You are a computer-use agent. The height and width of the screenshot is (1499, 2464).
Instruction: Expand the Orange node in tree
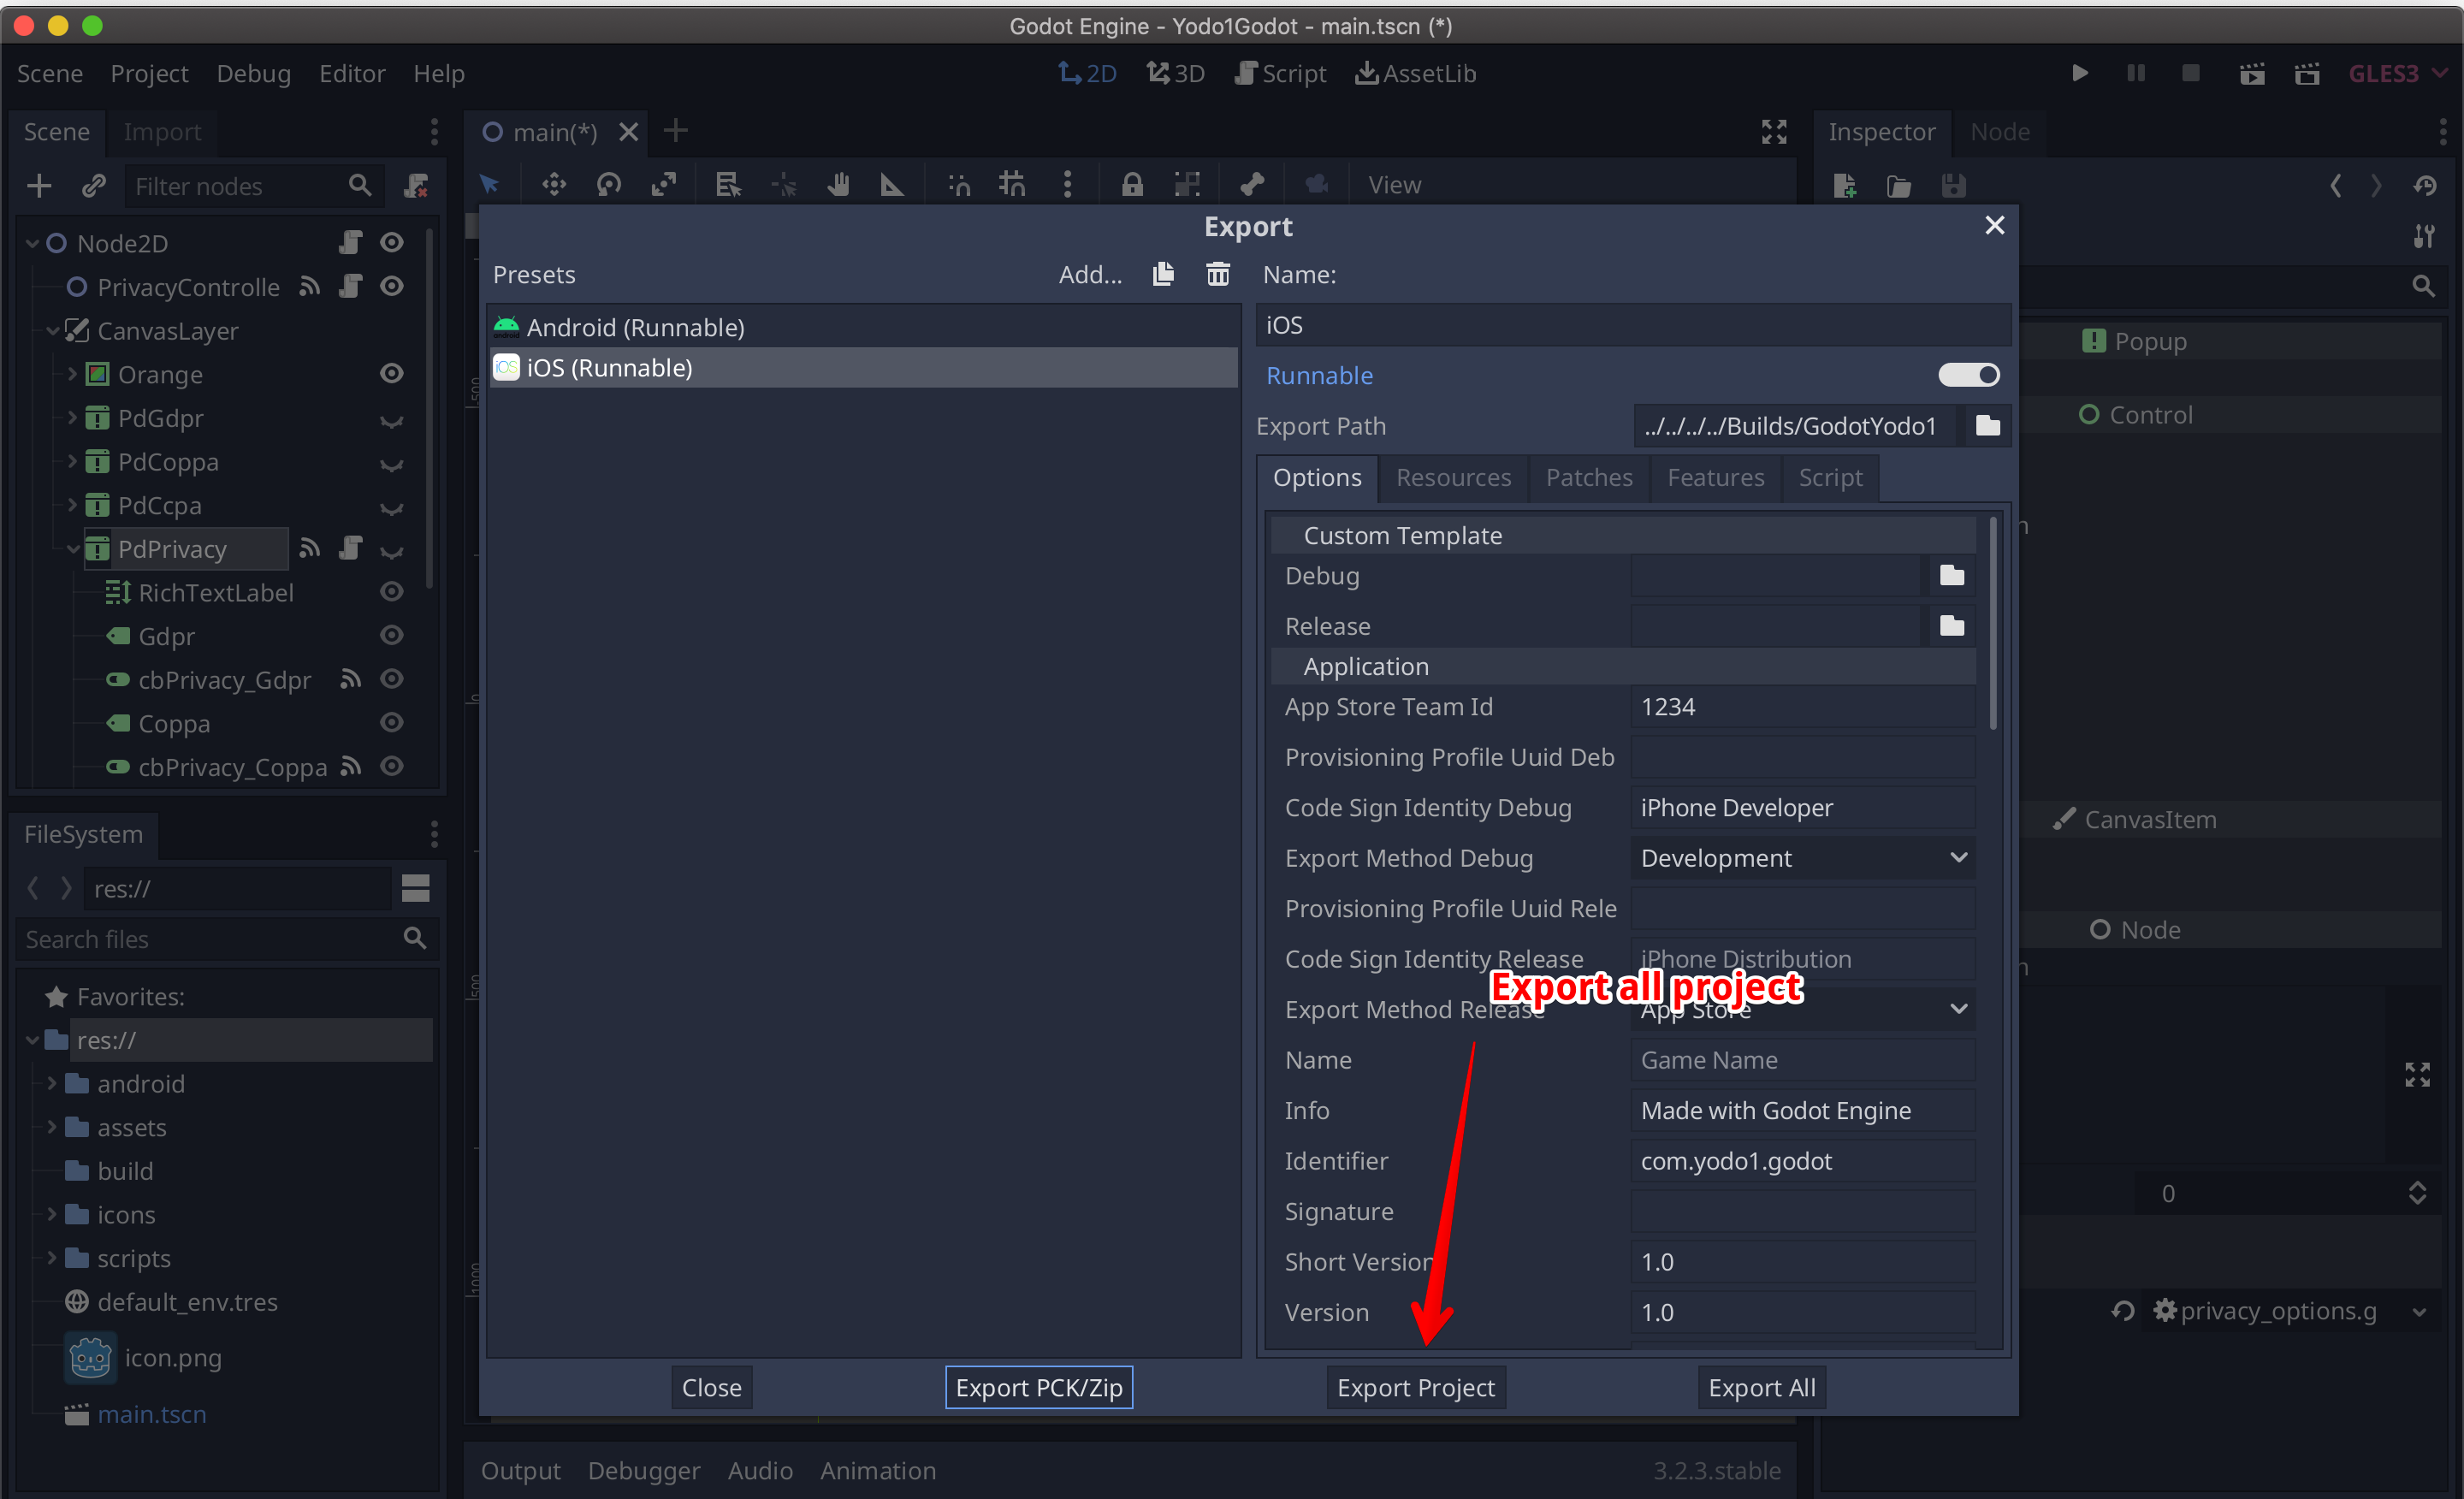click(72, 374)
